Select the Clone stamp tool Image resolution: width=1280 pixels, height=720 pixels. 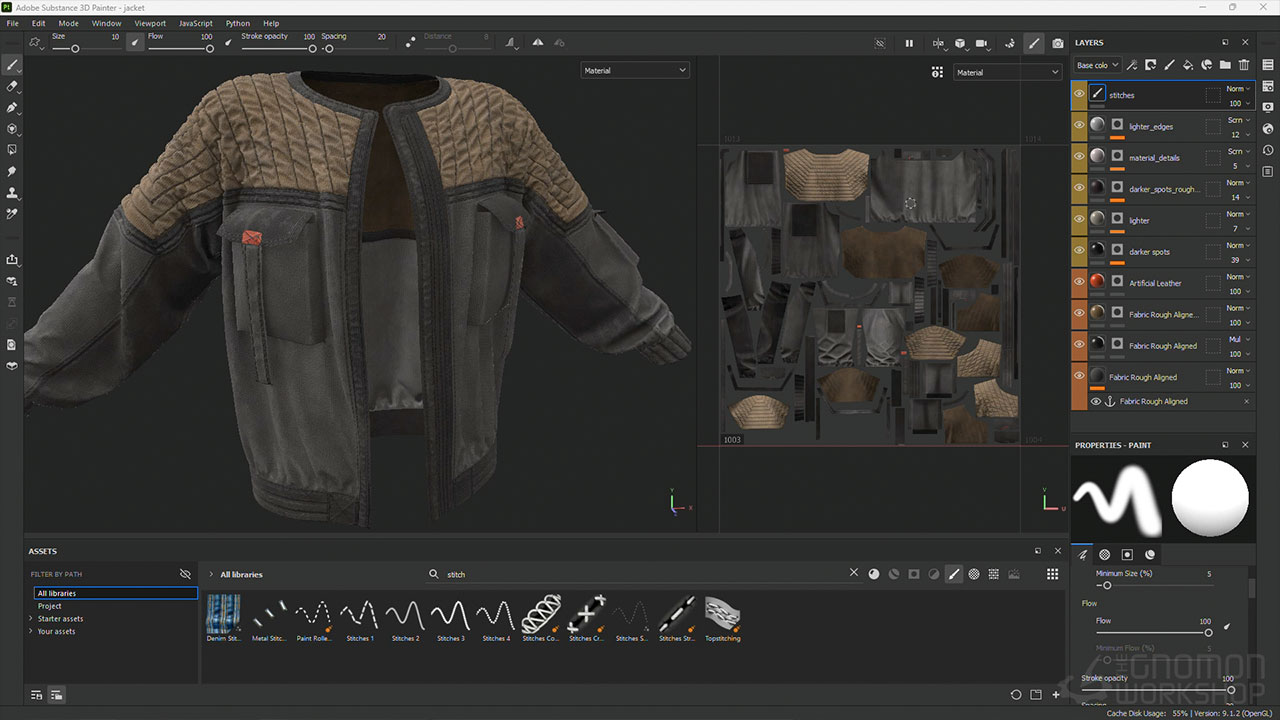12,193
